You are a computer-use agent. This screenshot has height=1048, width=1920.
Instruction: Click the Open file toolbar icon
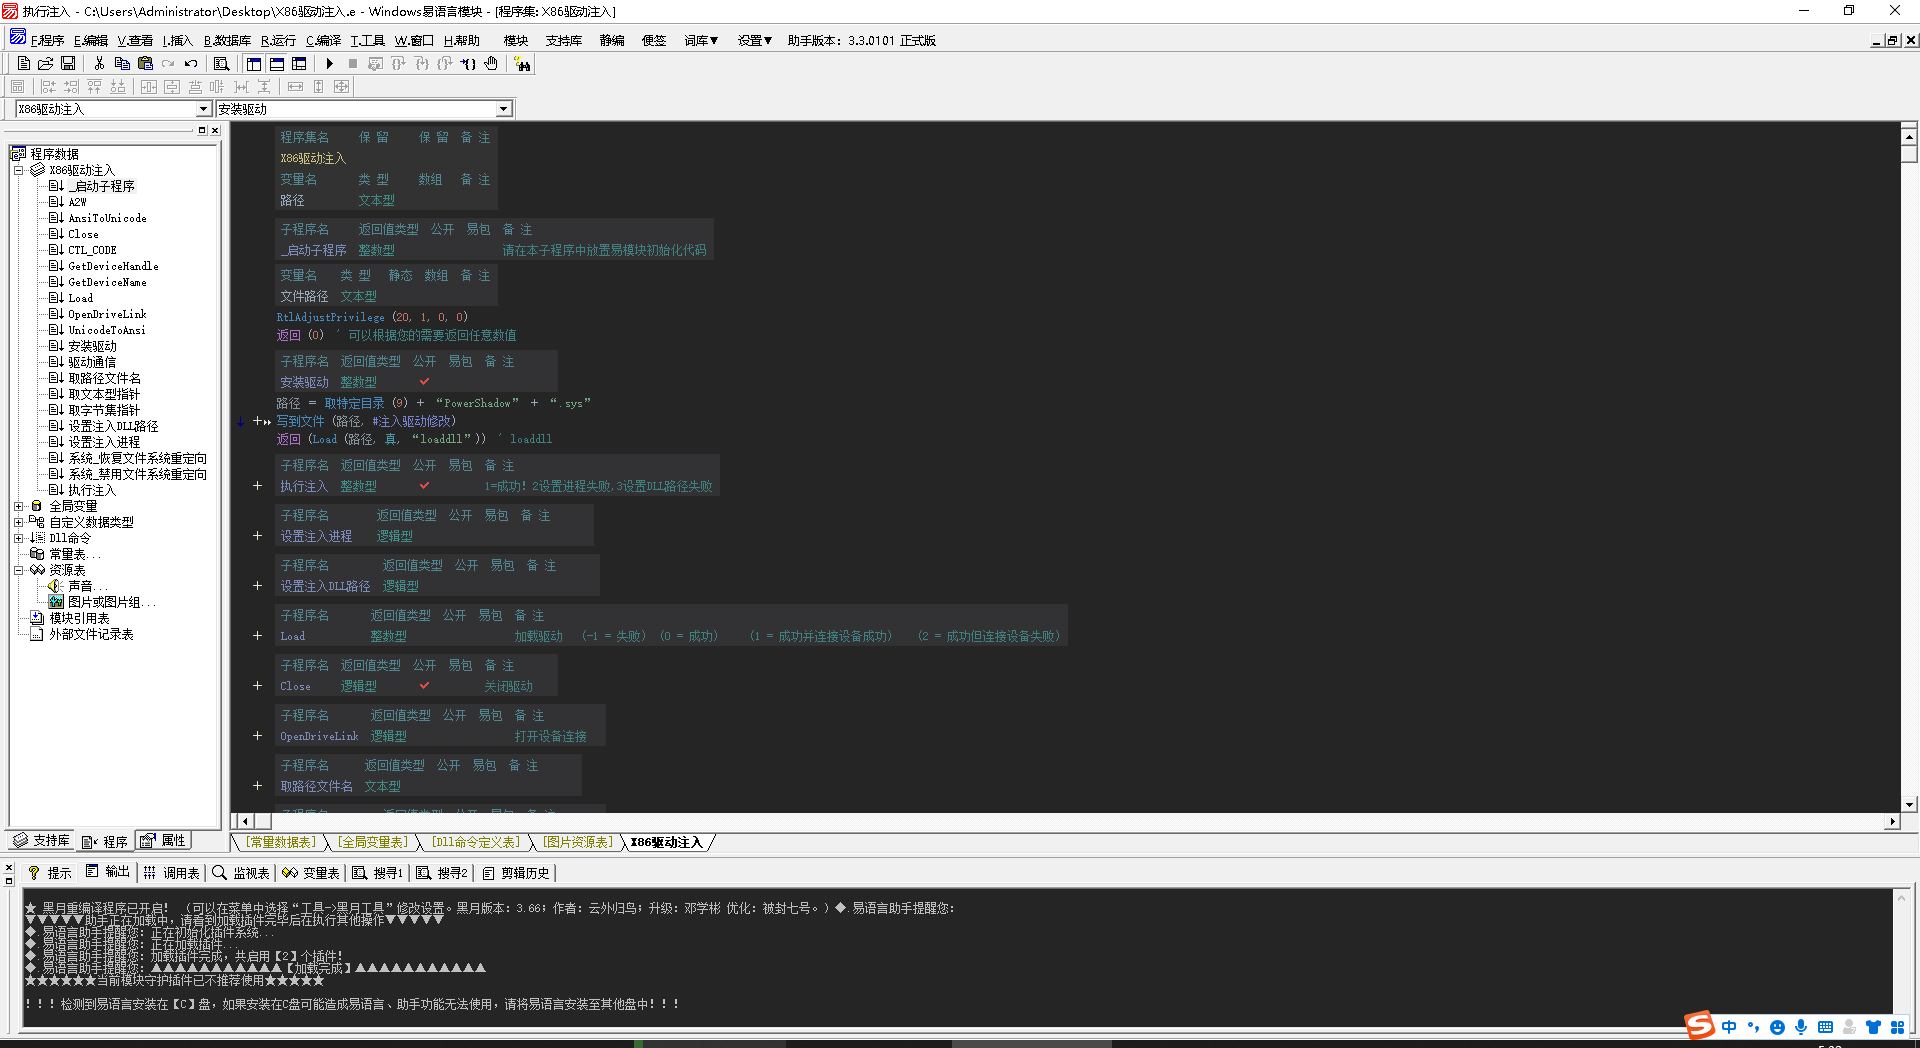[x=45, y=63]
